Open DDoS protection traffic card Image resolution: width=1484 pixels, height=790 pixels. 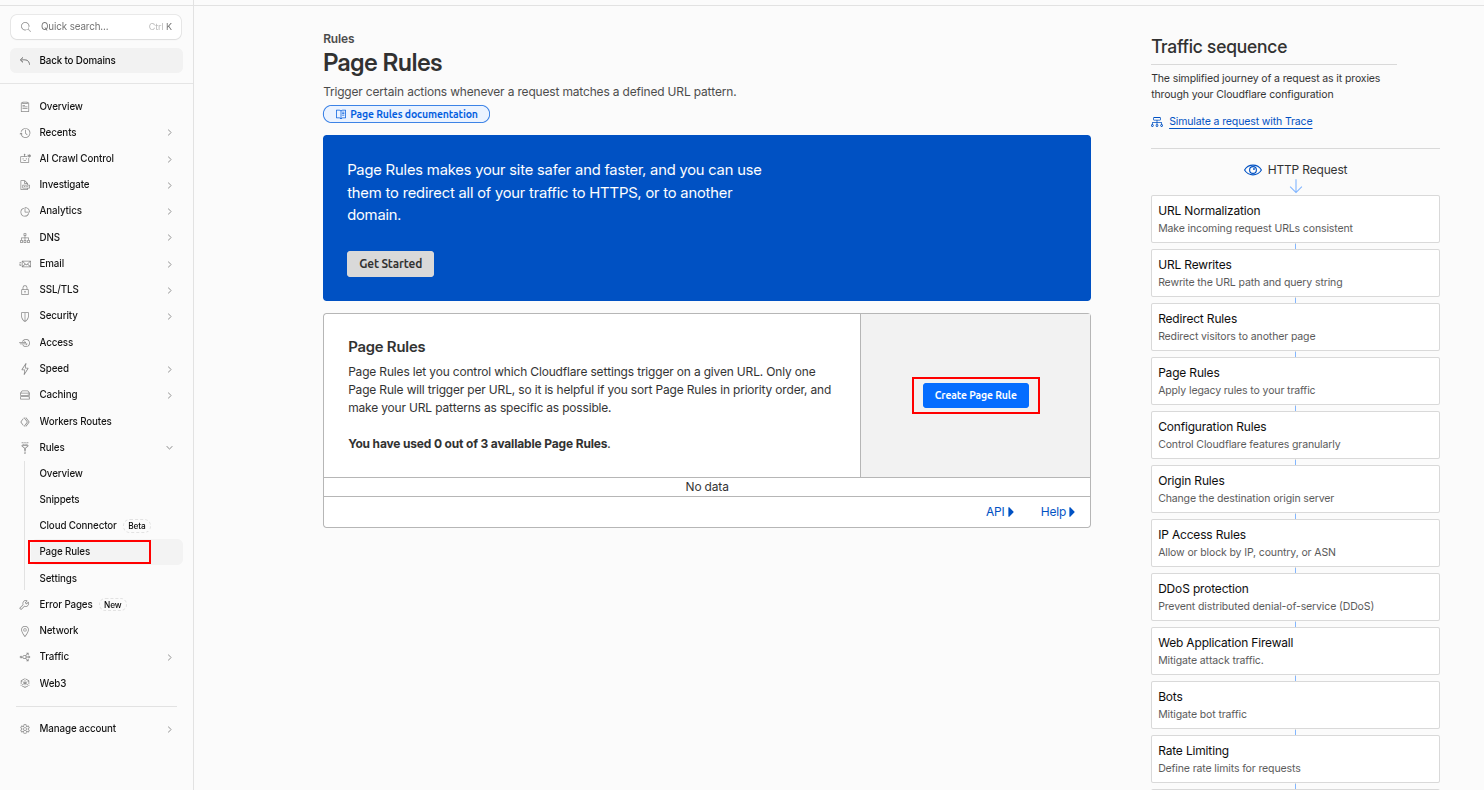[x=1295, y=597]
